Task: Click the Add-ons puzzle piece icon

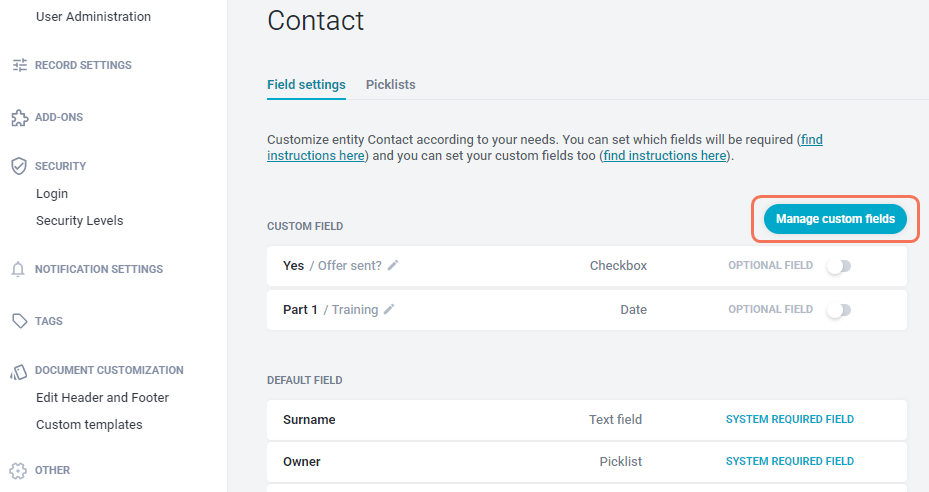Action: click(x=20, y=117)
